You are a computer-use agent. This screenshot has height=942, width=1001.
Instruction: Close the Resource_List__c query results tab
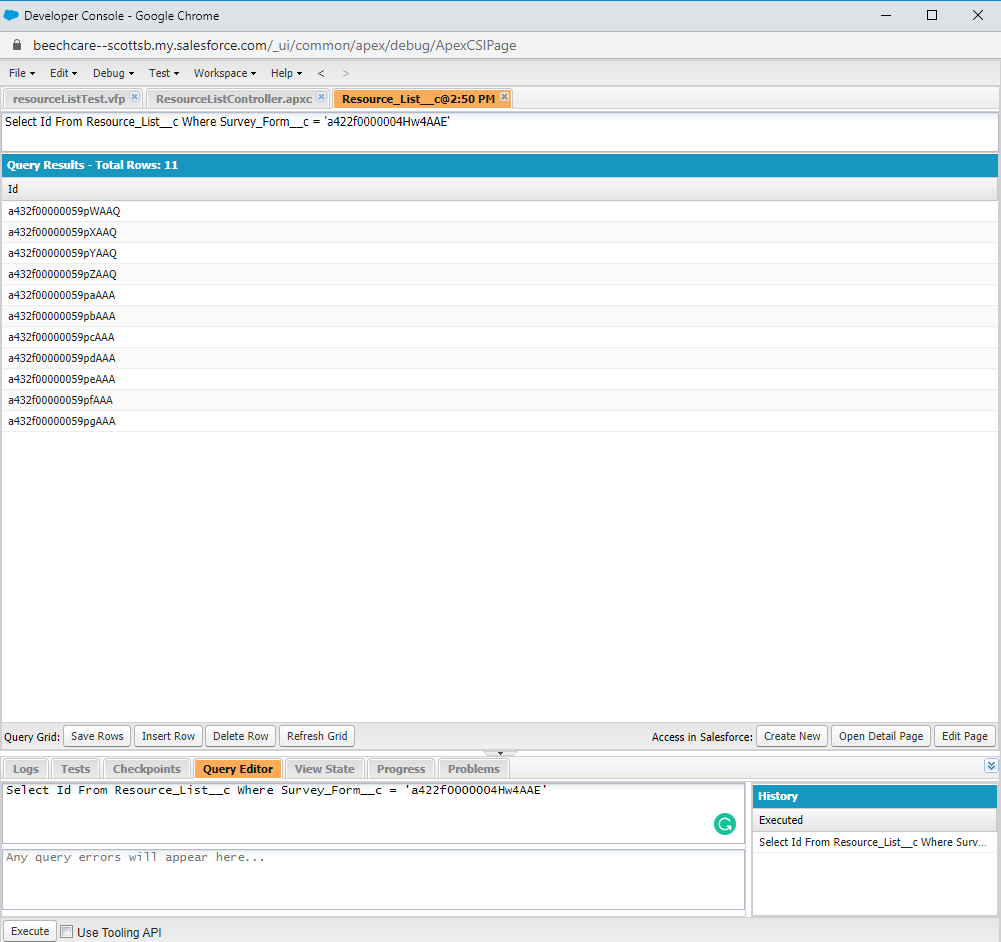click(504, 97)
